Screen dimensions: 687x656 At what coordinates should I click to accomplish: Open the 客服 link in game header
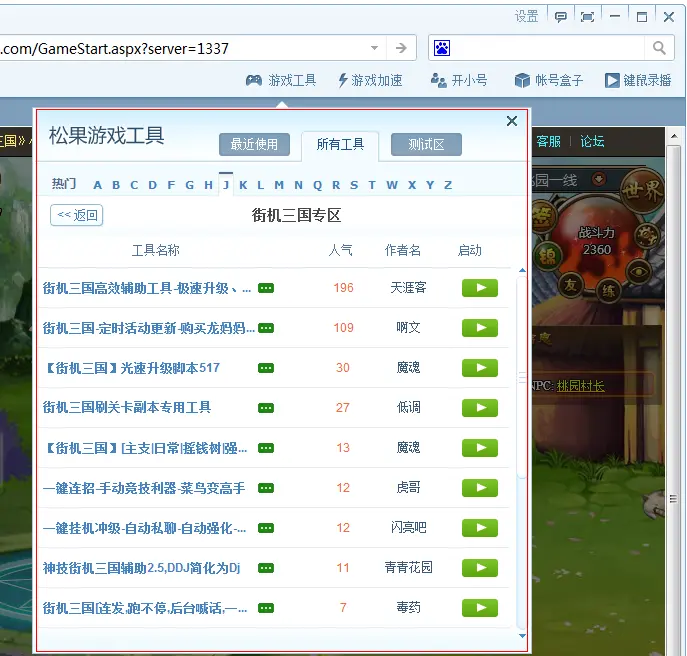(549, 142)
